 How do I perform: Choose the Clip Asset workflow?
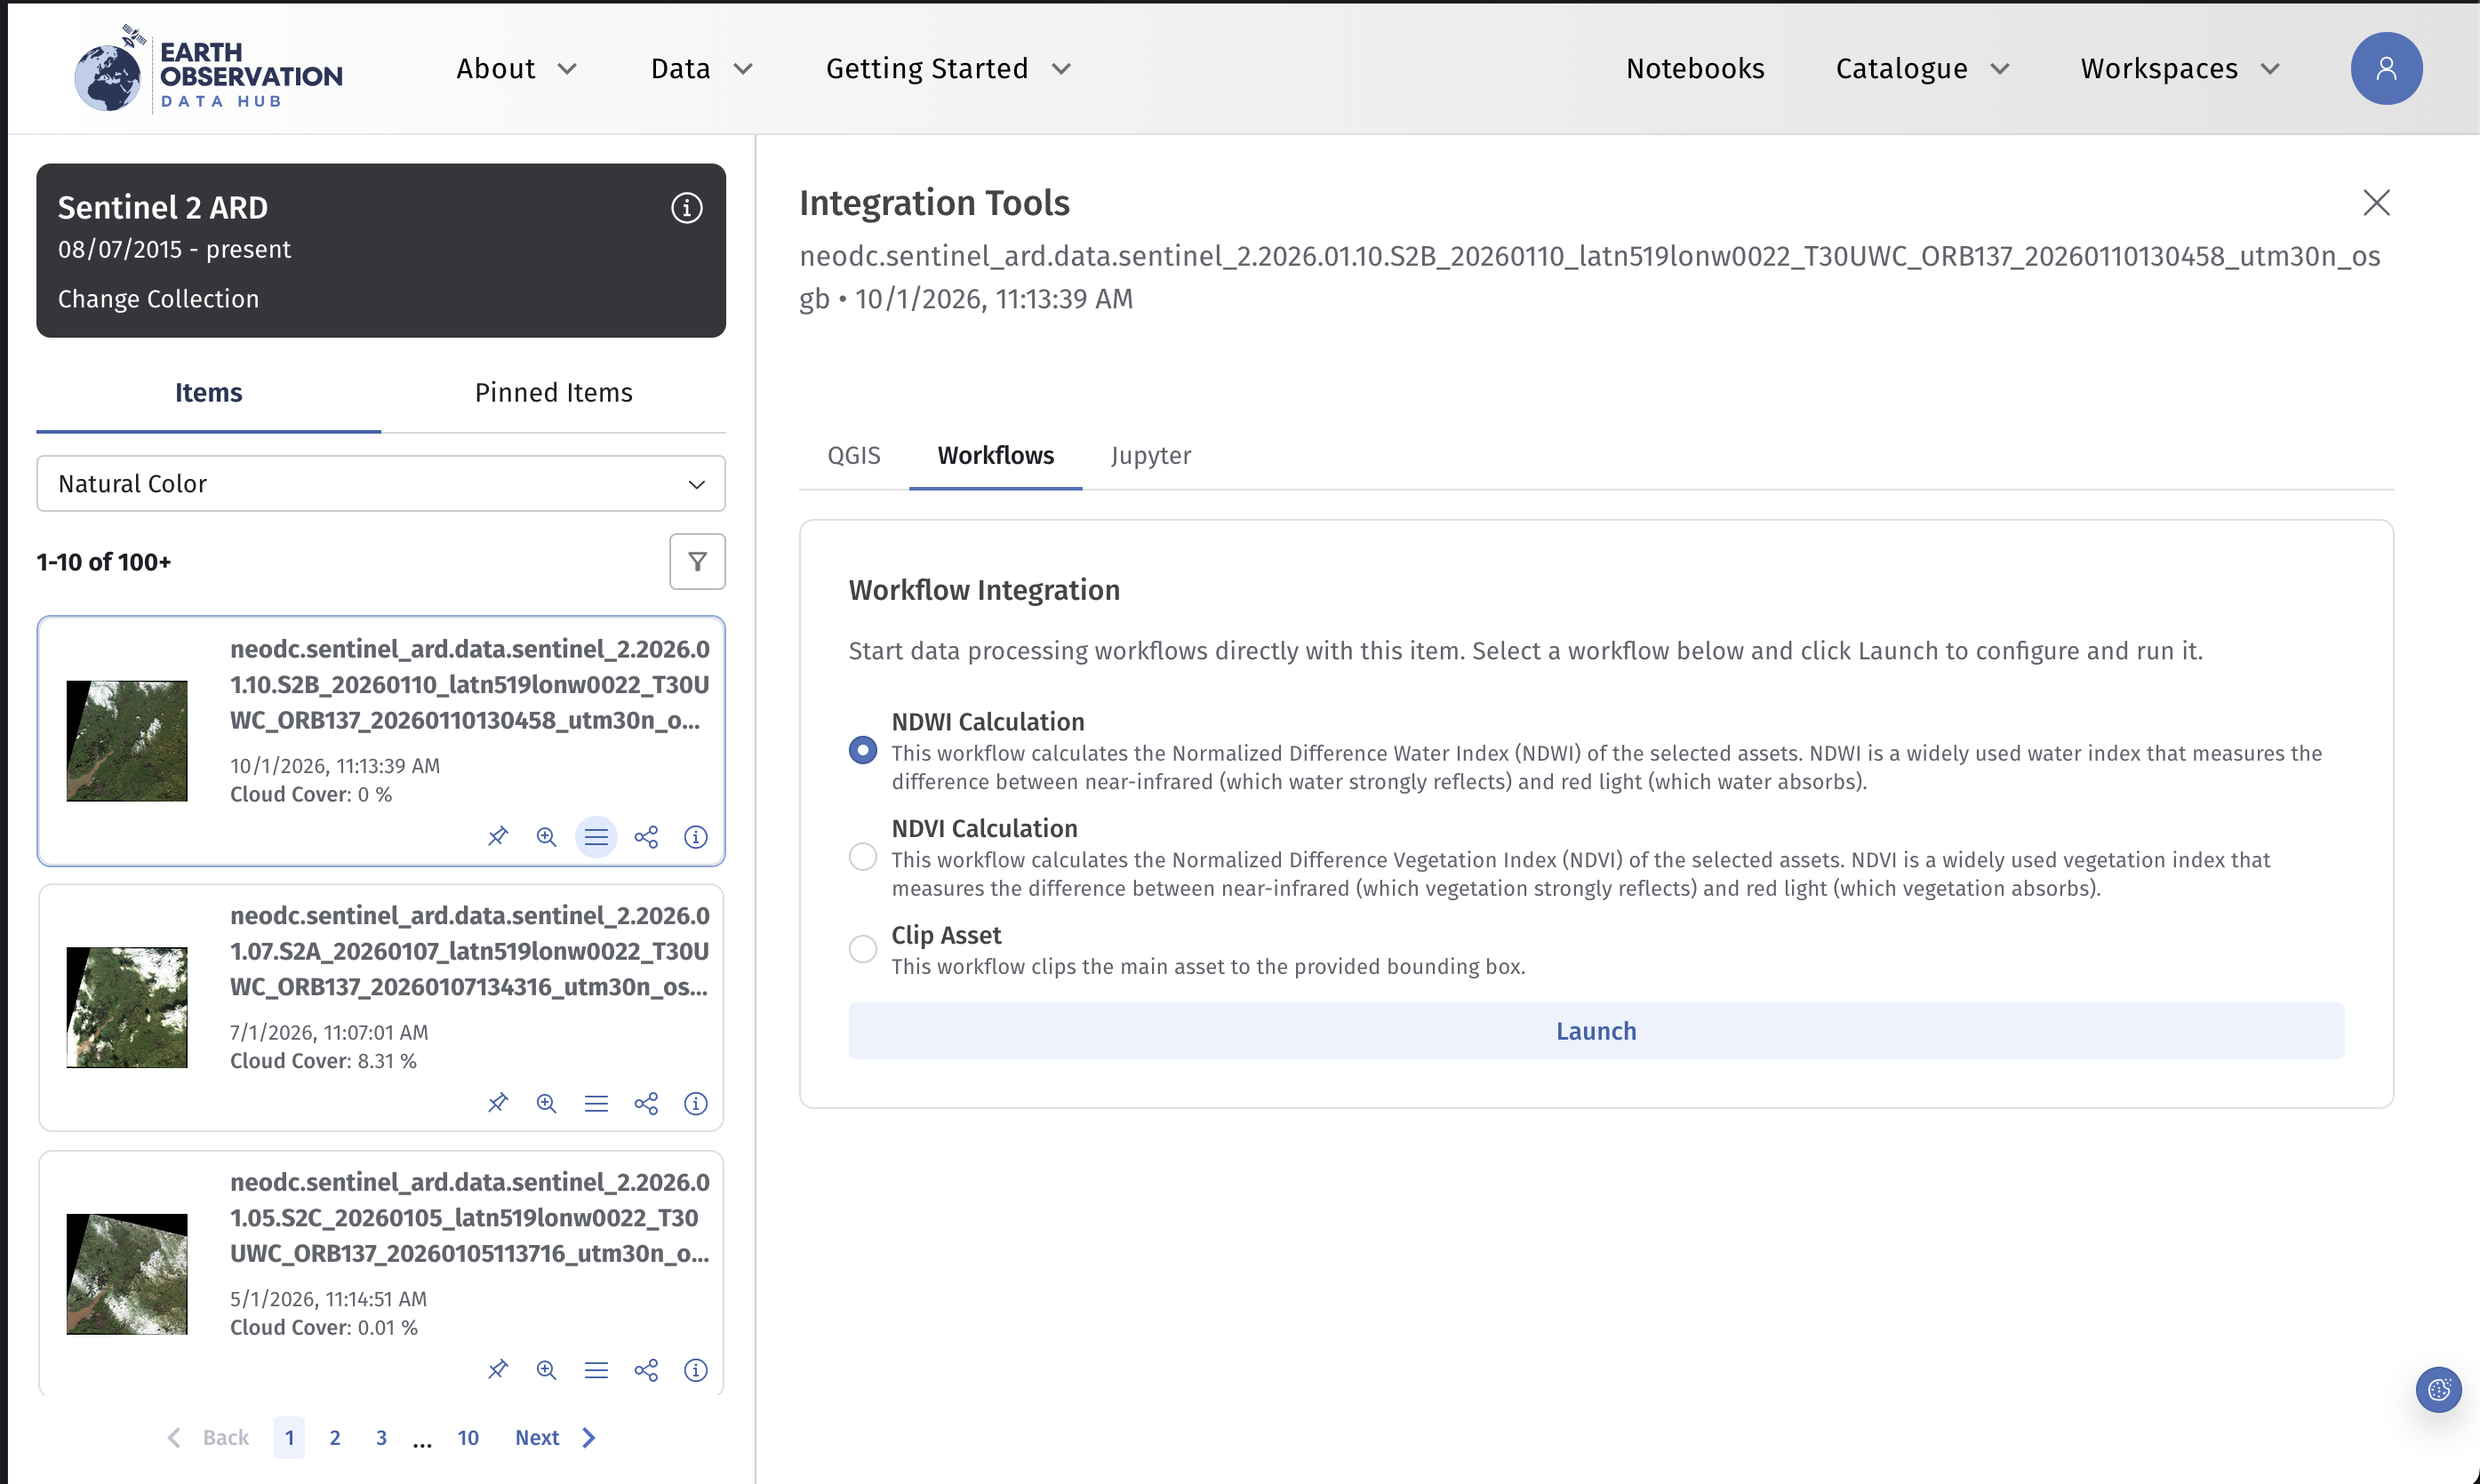pyautogui.click(x=862, y=947)
